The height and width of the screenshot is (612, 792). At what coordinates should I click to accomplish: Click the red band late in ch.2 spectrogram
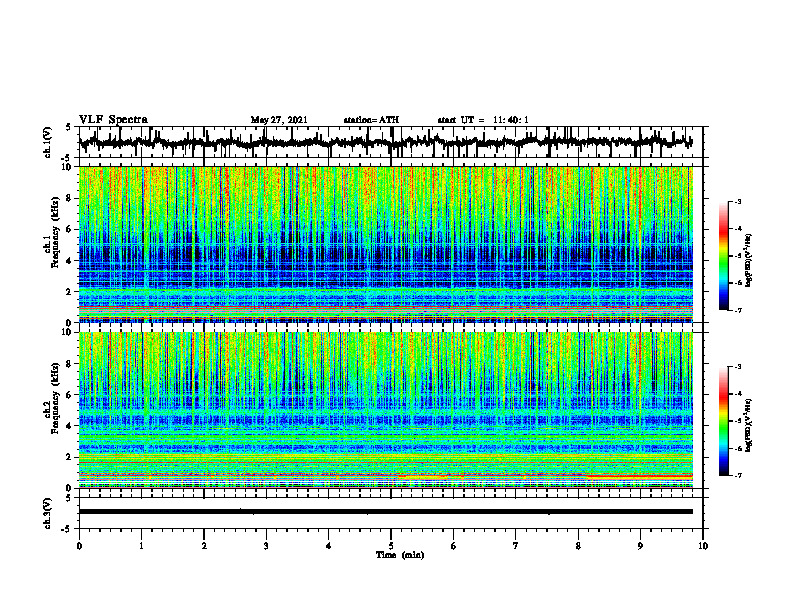click(x=639, y=477)
